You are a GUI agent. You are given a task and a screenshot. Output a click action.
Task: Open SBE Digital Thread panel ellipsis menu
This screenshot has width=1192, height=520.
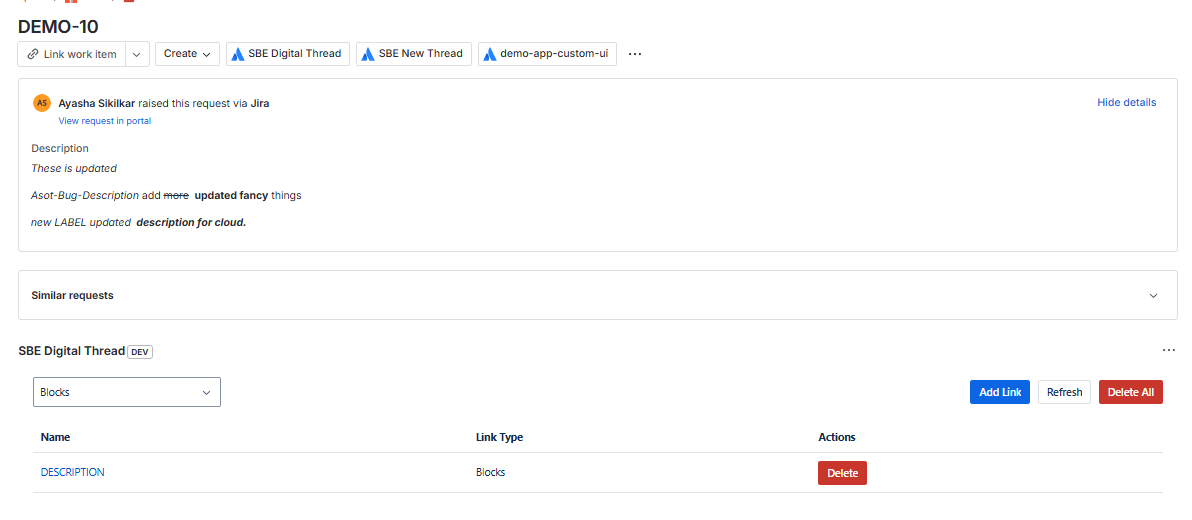[1168, 351]
